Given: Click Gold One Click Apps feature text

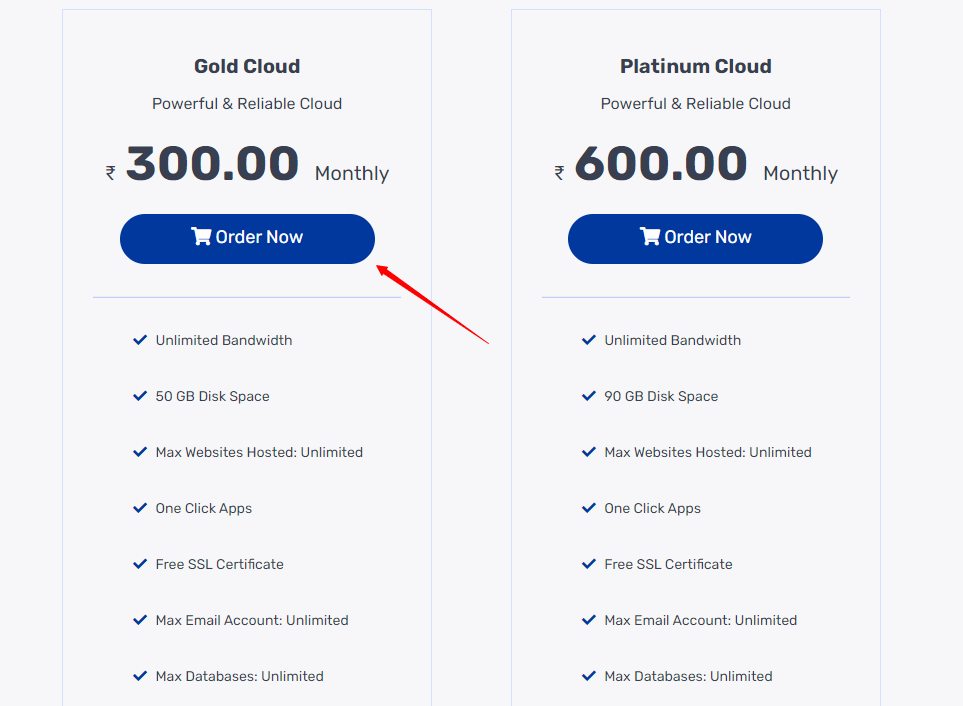Looking at the screenshot, I should [204, 508].
